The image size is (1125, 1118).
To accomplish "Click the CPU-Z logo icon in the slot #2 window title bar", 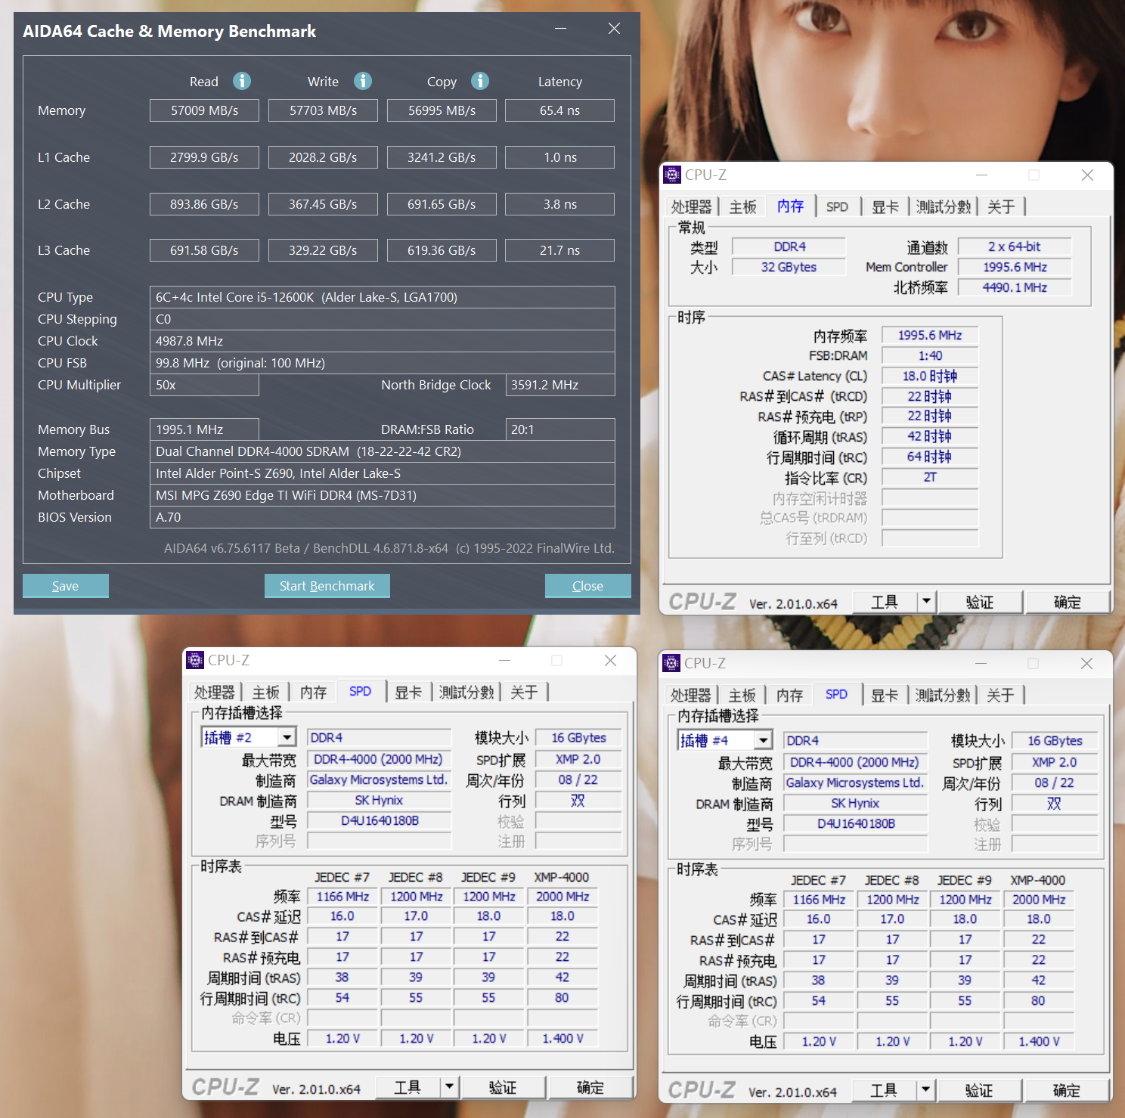I will pos(193,660).
